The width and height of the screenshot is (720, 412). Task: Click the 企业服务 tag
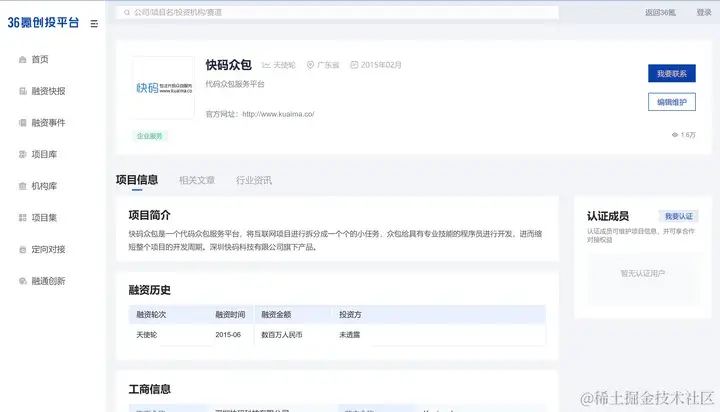point(150,136)
